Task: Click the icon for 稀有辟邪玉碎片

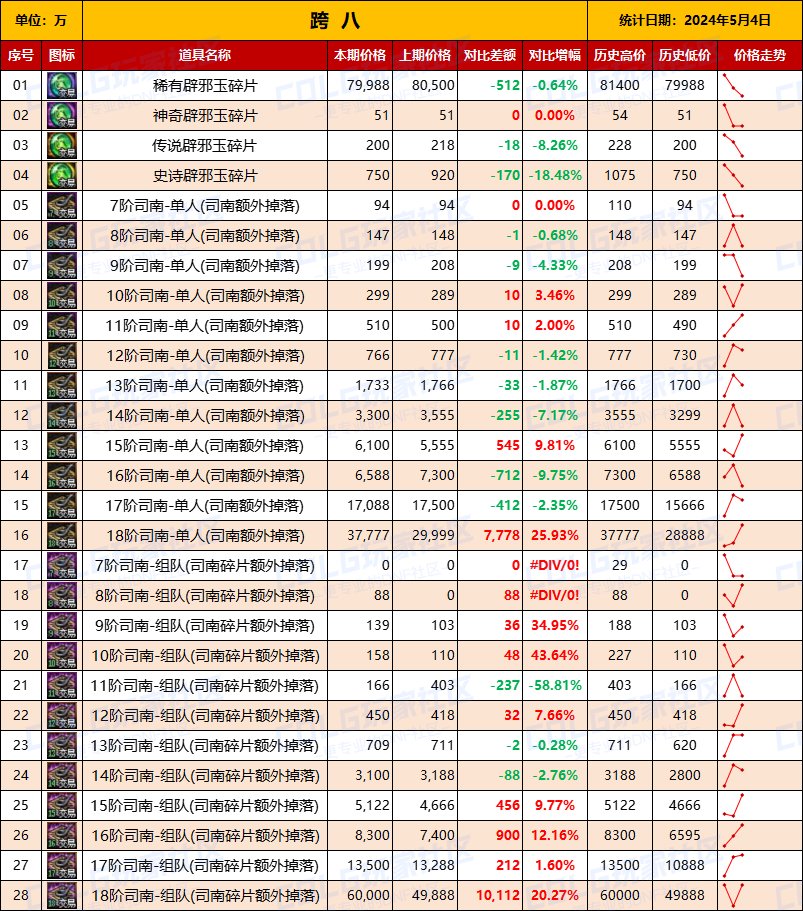Action: pos(62,85)
